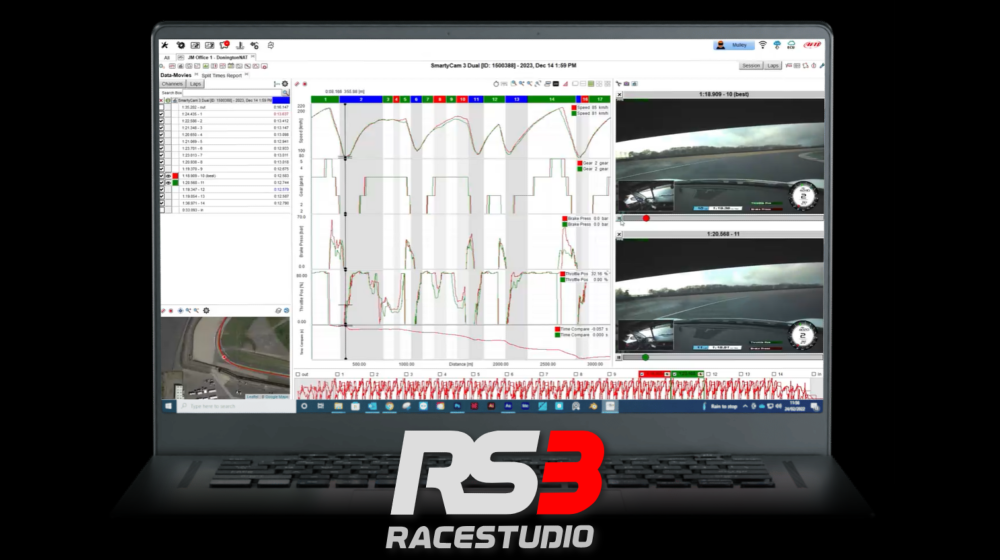Switch to the Laps tab in left panel

click(196, 84)
